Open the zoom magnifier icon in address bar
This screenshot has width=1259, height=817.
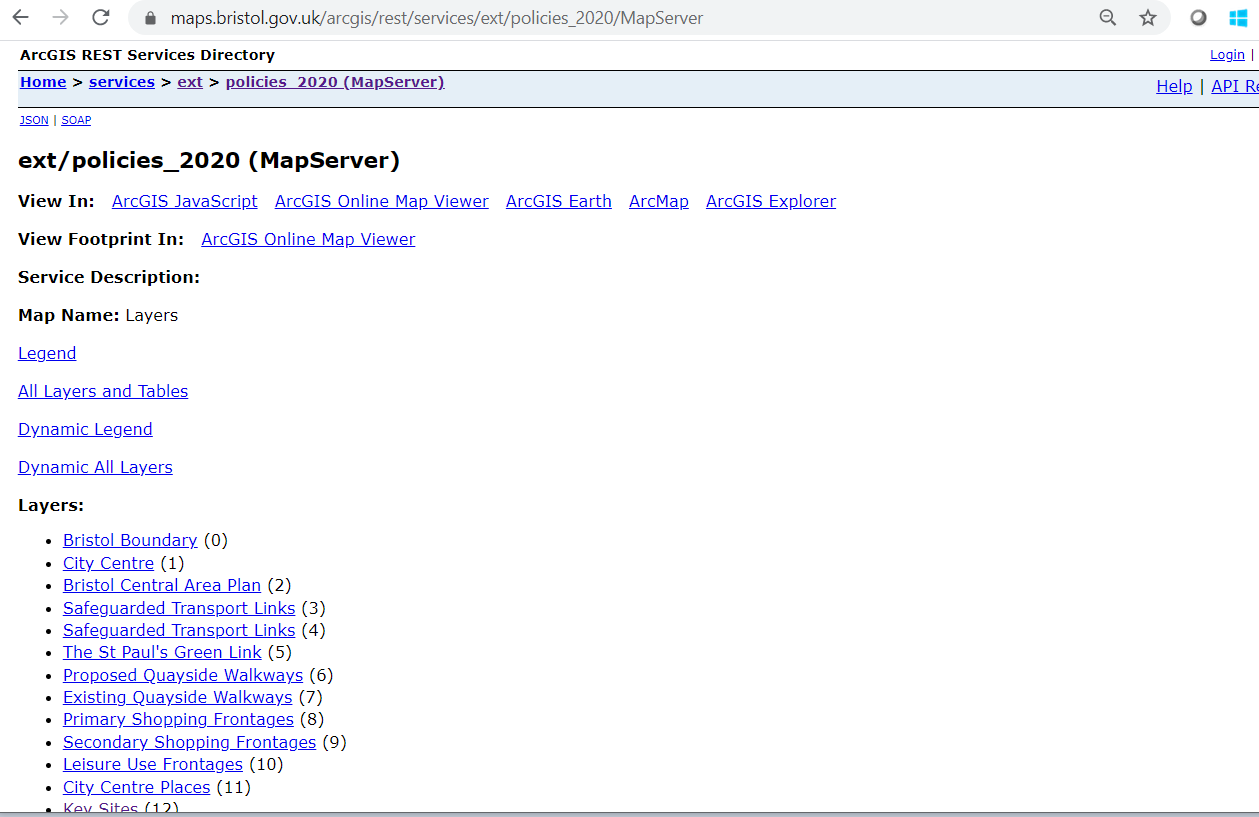1107,18
